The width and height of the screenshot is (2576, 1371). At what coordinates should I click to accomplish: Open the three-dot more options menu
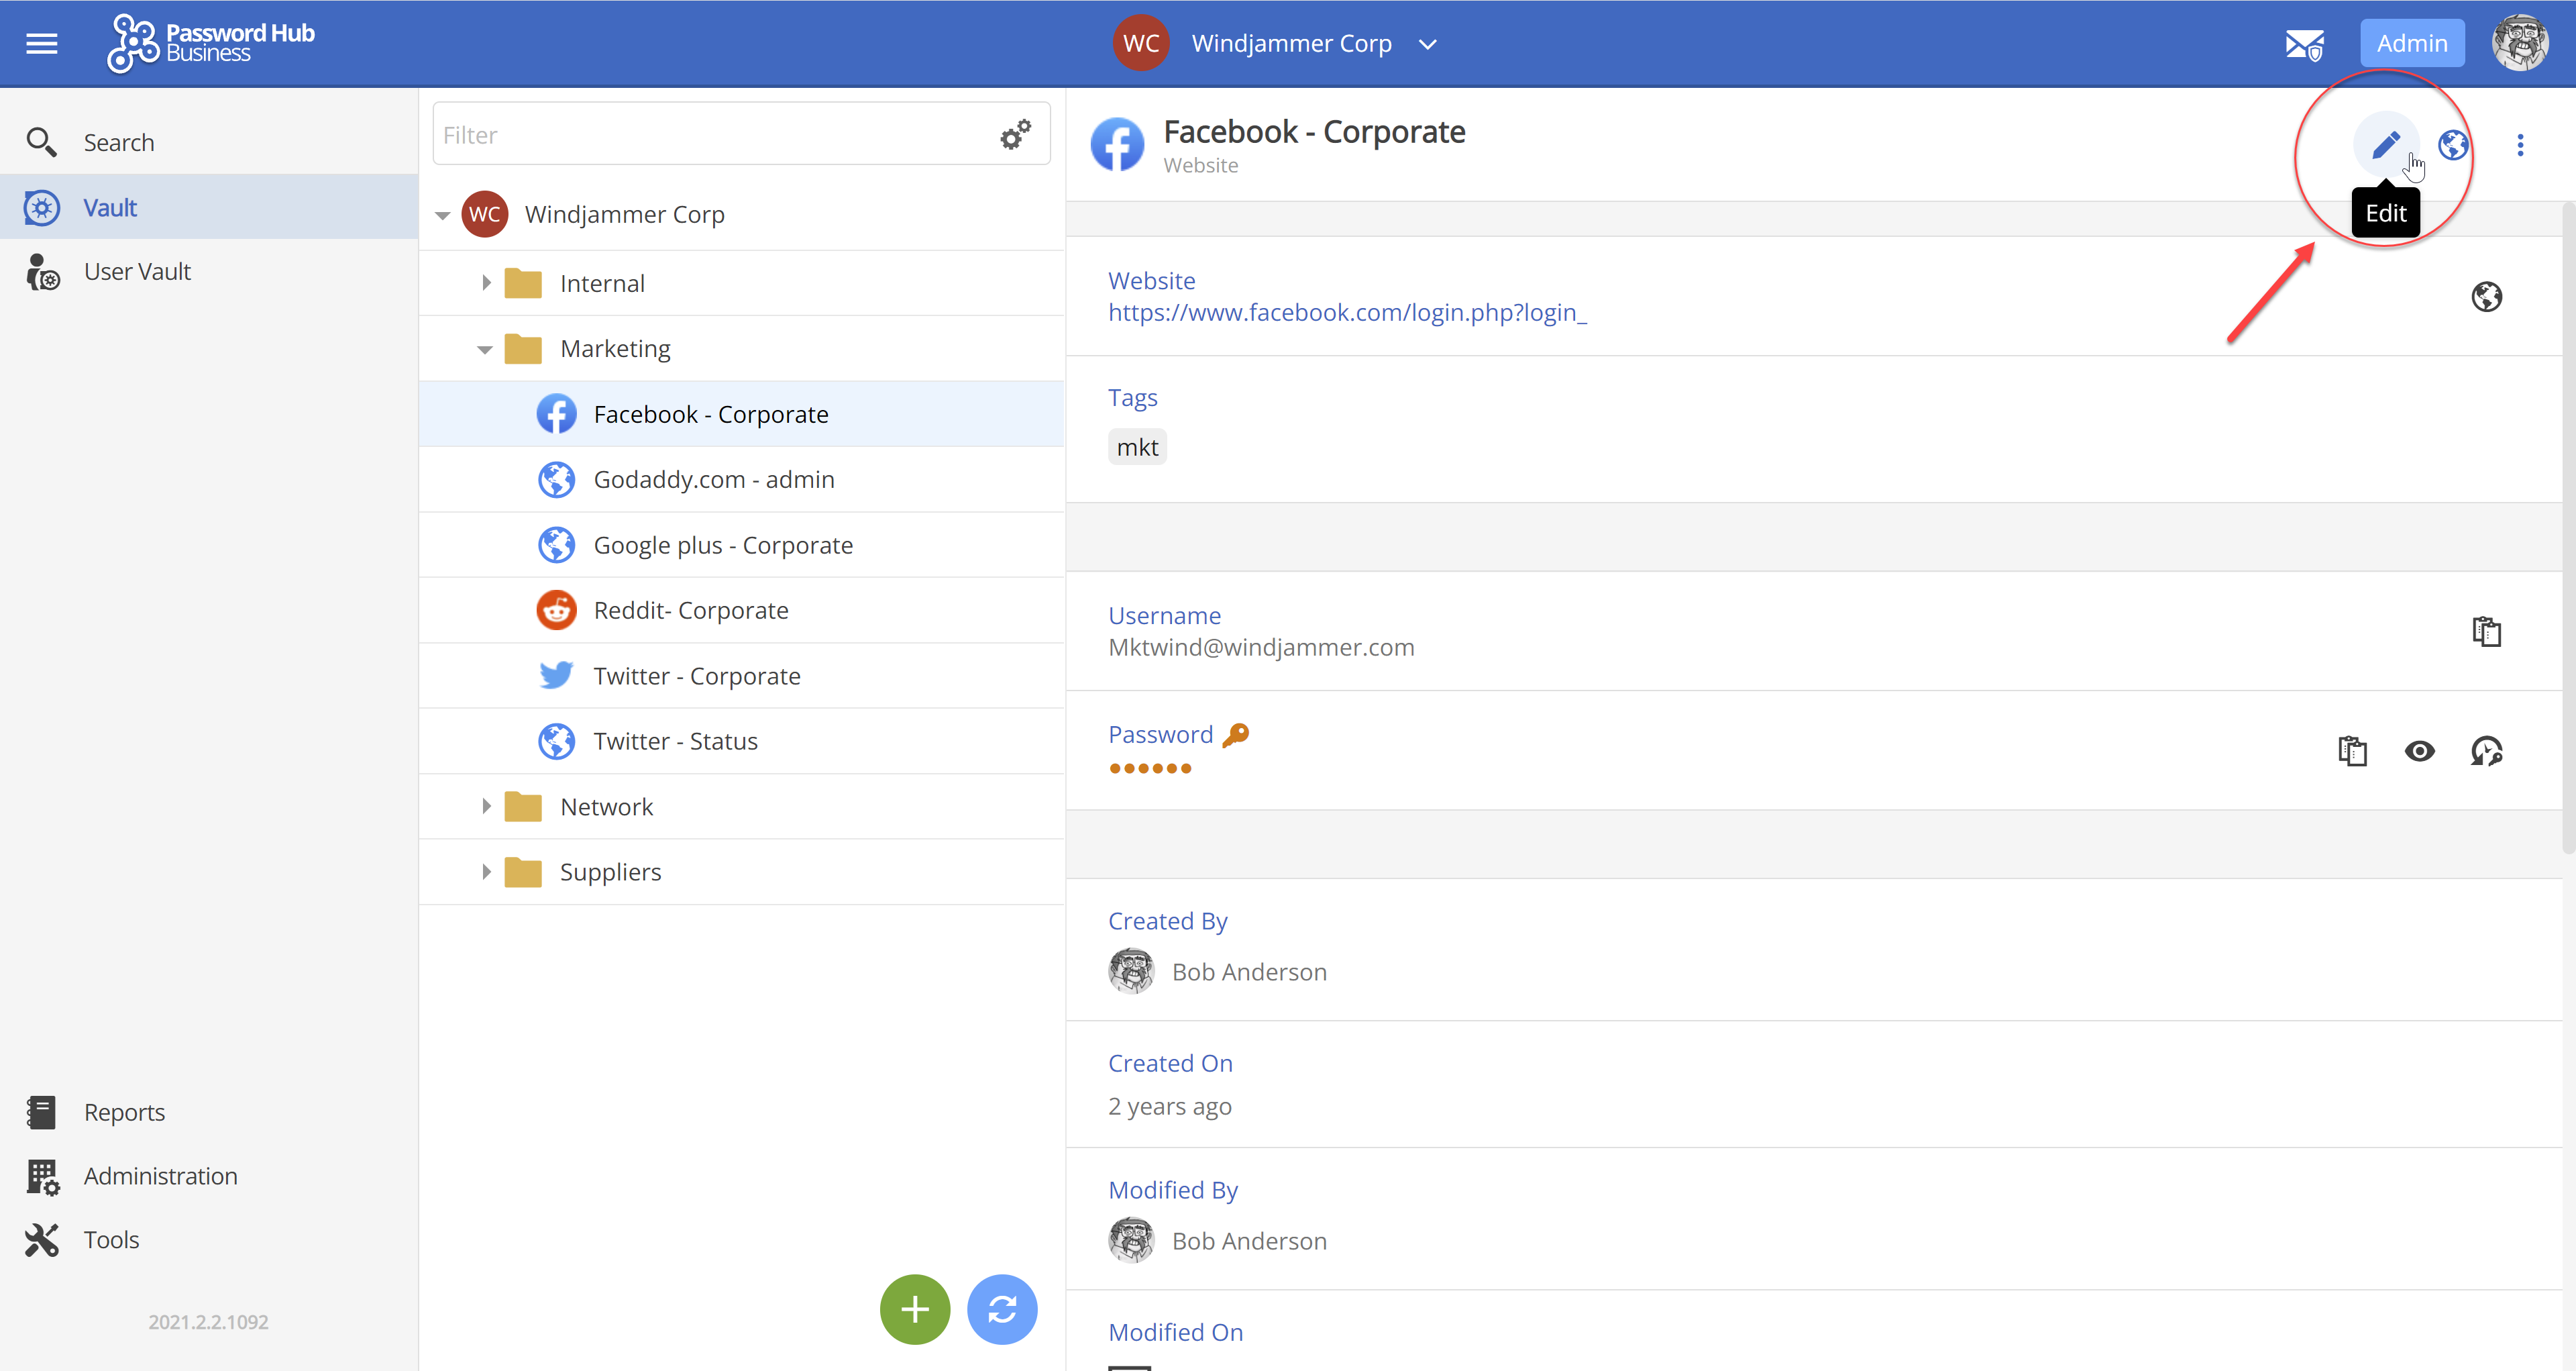(2519, 145)
